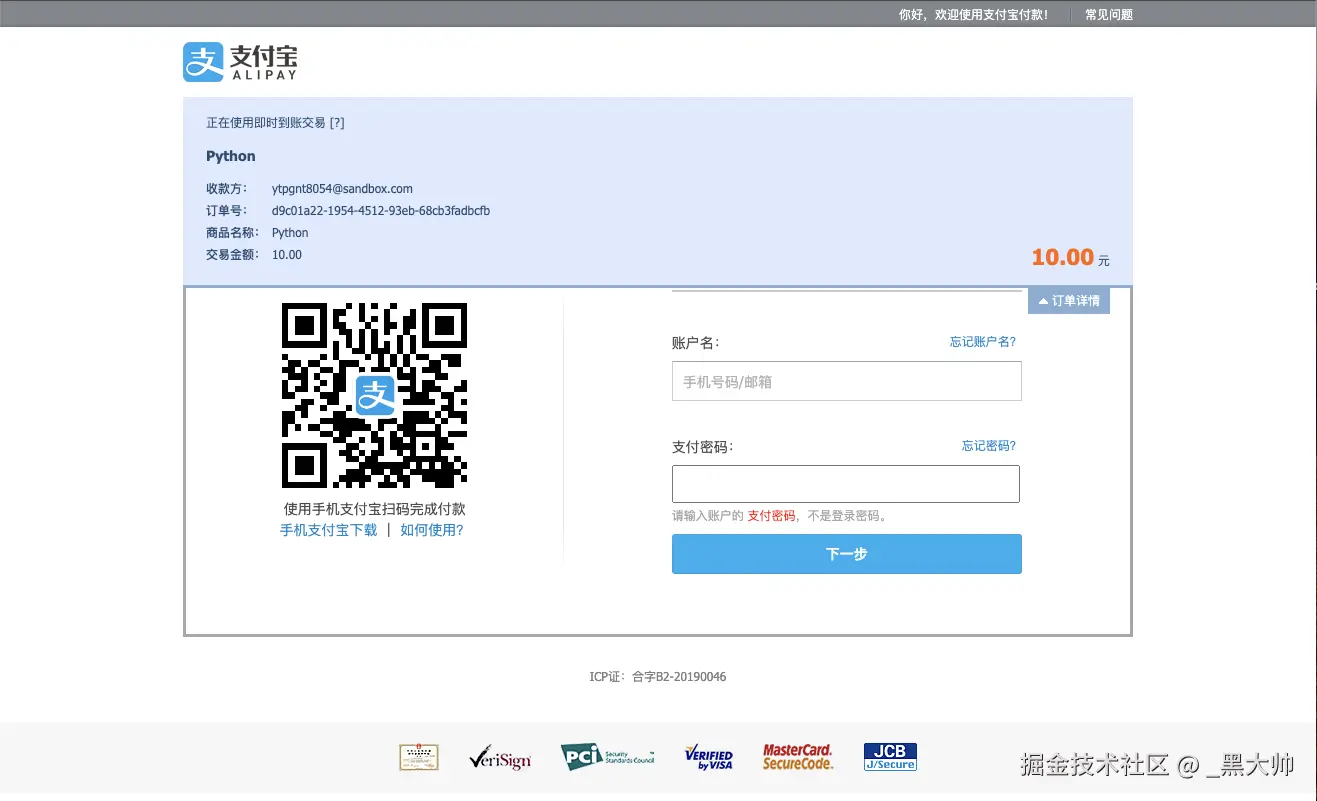The width and height of the screenshot is (1317, 801).
Task: Click the certificate badge left of VeriSign
Action: coord(419,757)
